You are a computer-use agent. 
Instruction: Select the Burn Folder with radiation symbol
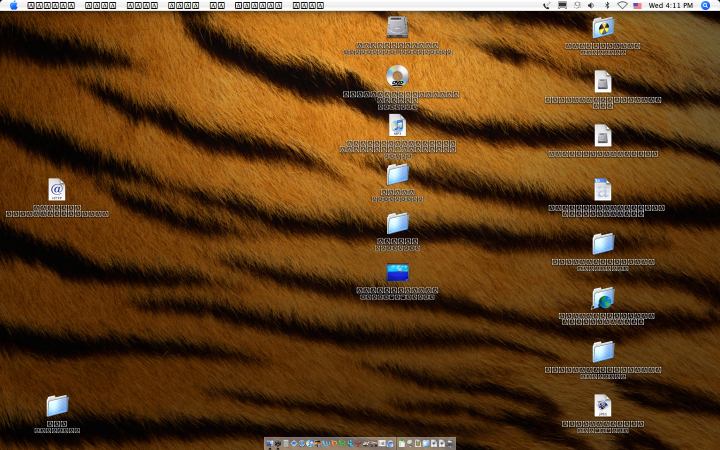tap(603, 28)
